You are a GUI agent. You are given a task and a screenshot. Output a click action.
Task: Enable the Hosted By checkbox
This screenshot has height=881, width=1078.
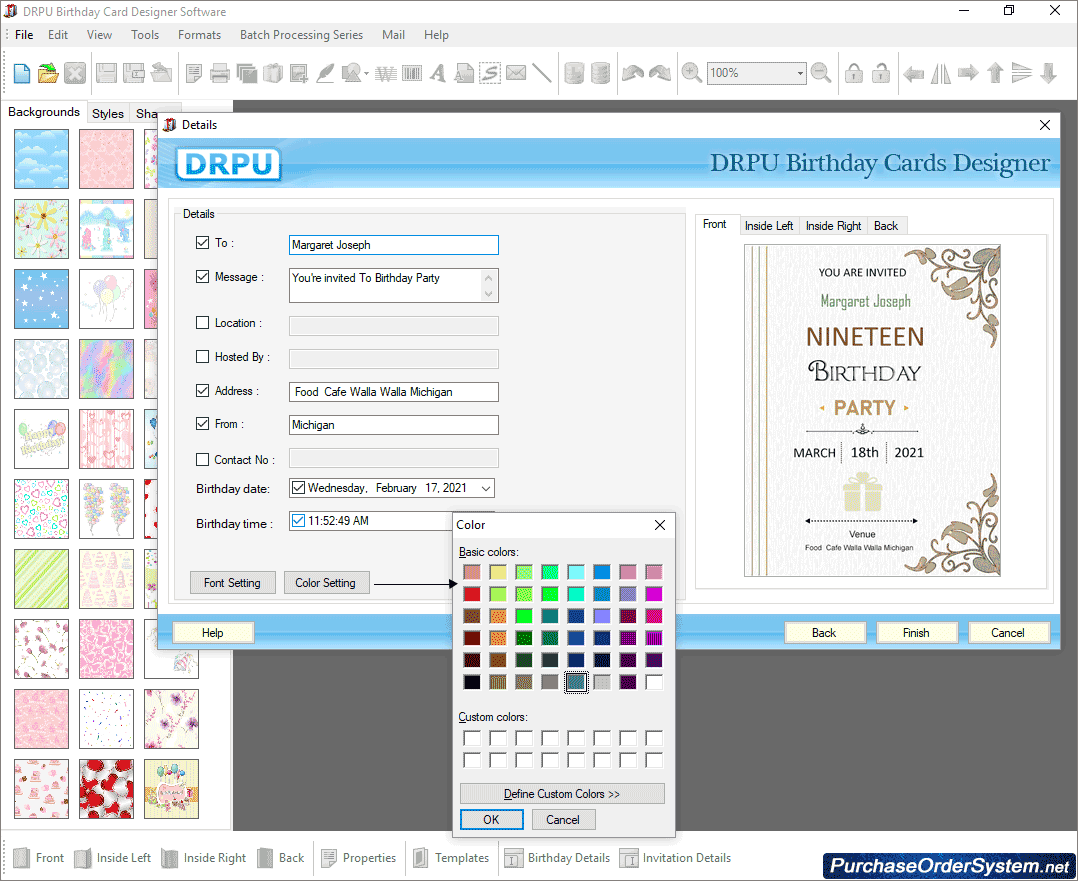pyautogui.click(x=202, y=356)
